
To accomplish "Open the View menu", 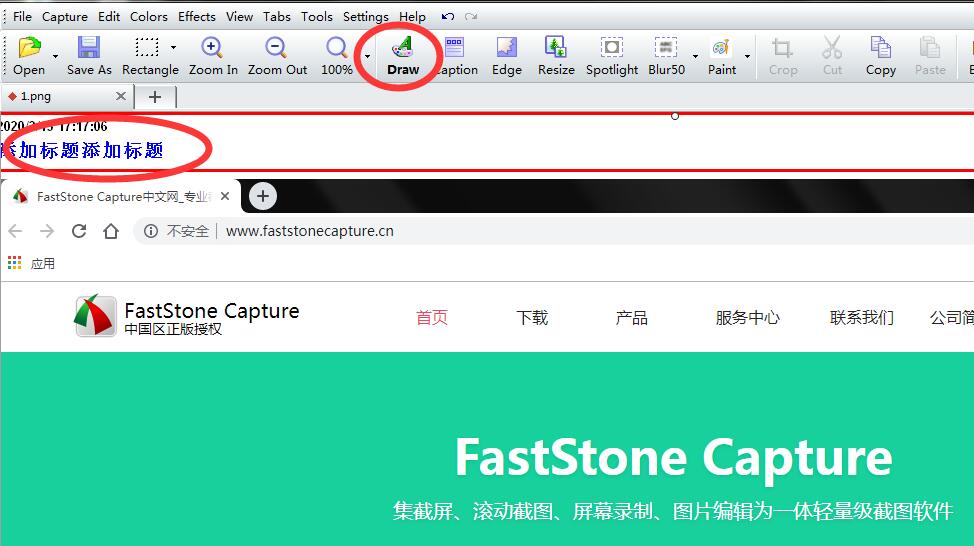I will tap(239, 17).
